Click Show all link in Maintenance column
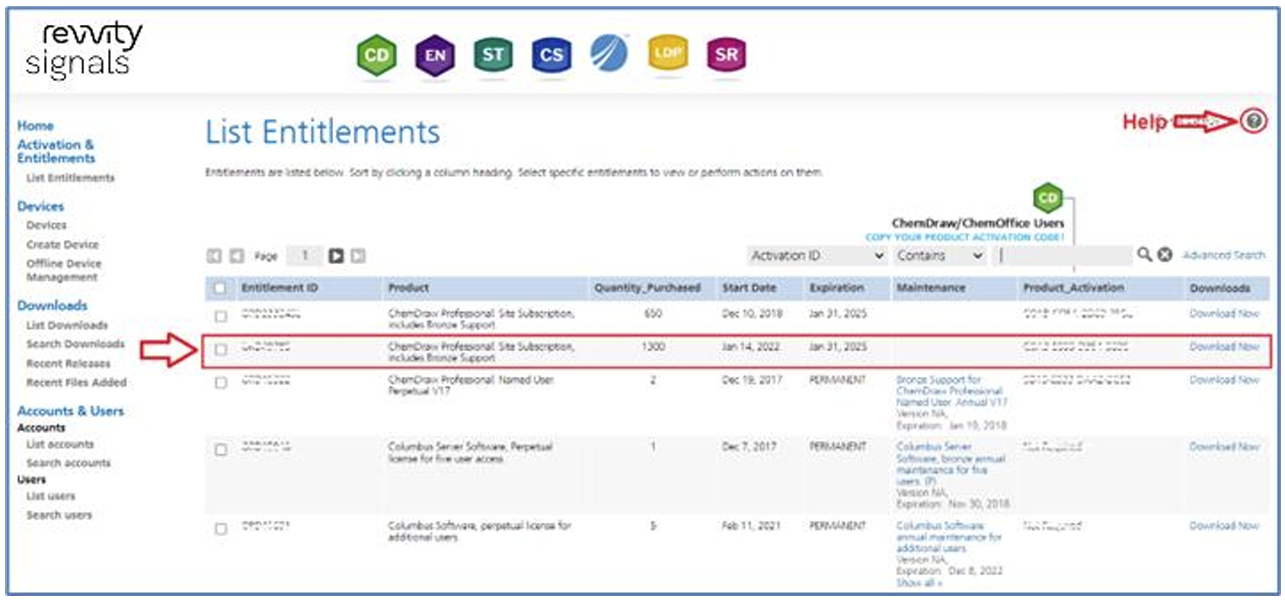The height and width of the screenshot is (601, 1285). point(919,582)
